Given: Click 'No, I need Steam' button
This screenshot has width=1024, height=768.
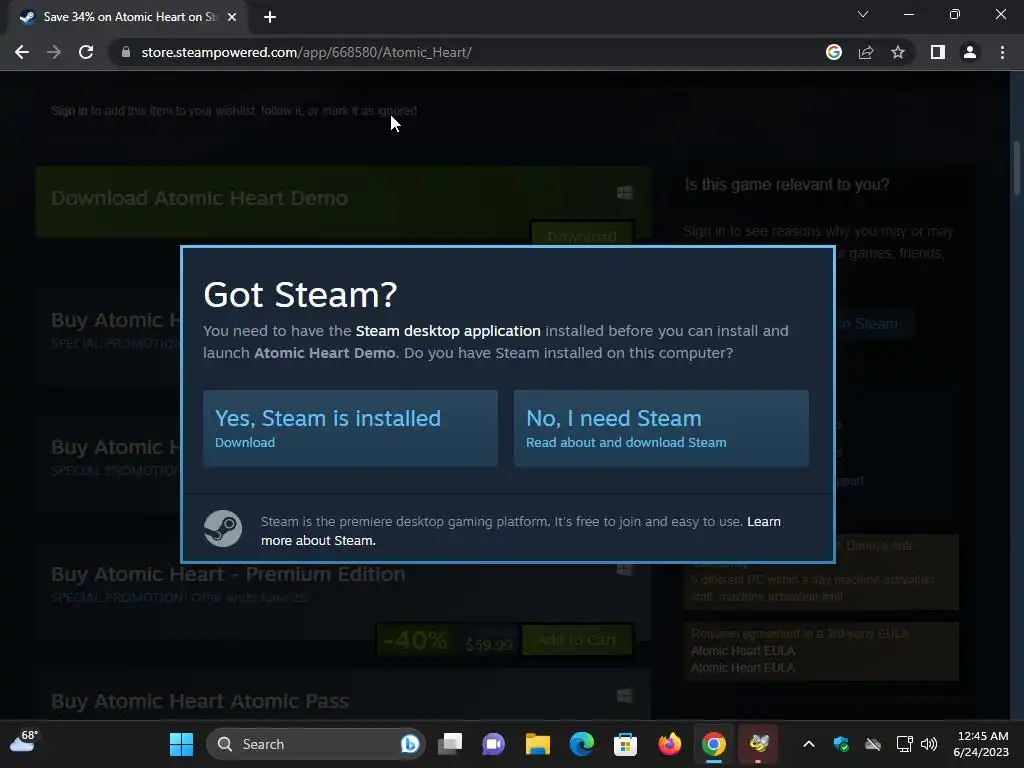Looking at the screenshot, I should tap(662, 428).
